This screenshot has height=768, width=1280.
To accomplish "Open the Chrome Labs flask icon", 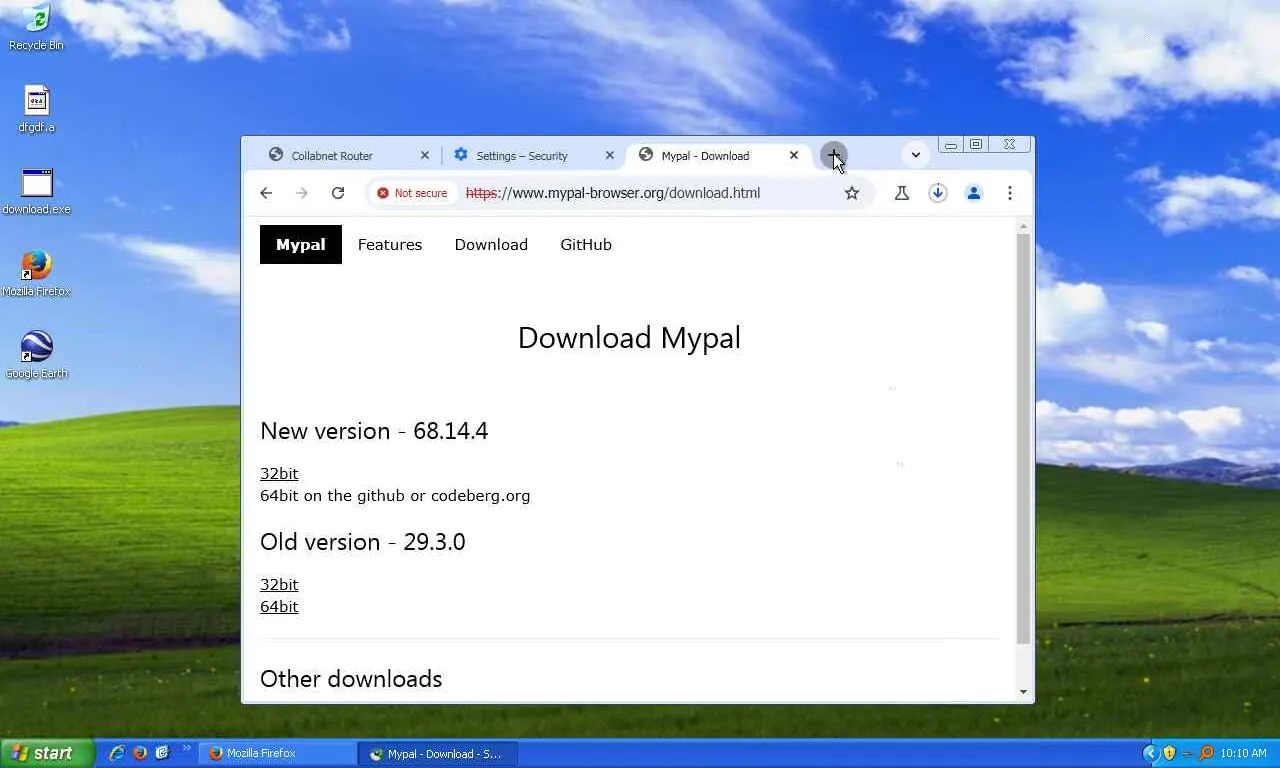I will [x=902, y=193].
